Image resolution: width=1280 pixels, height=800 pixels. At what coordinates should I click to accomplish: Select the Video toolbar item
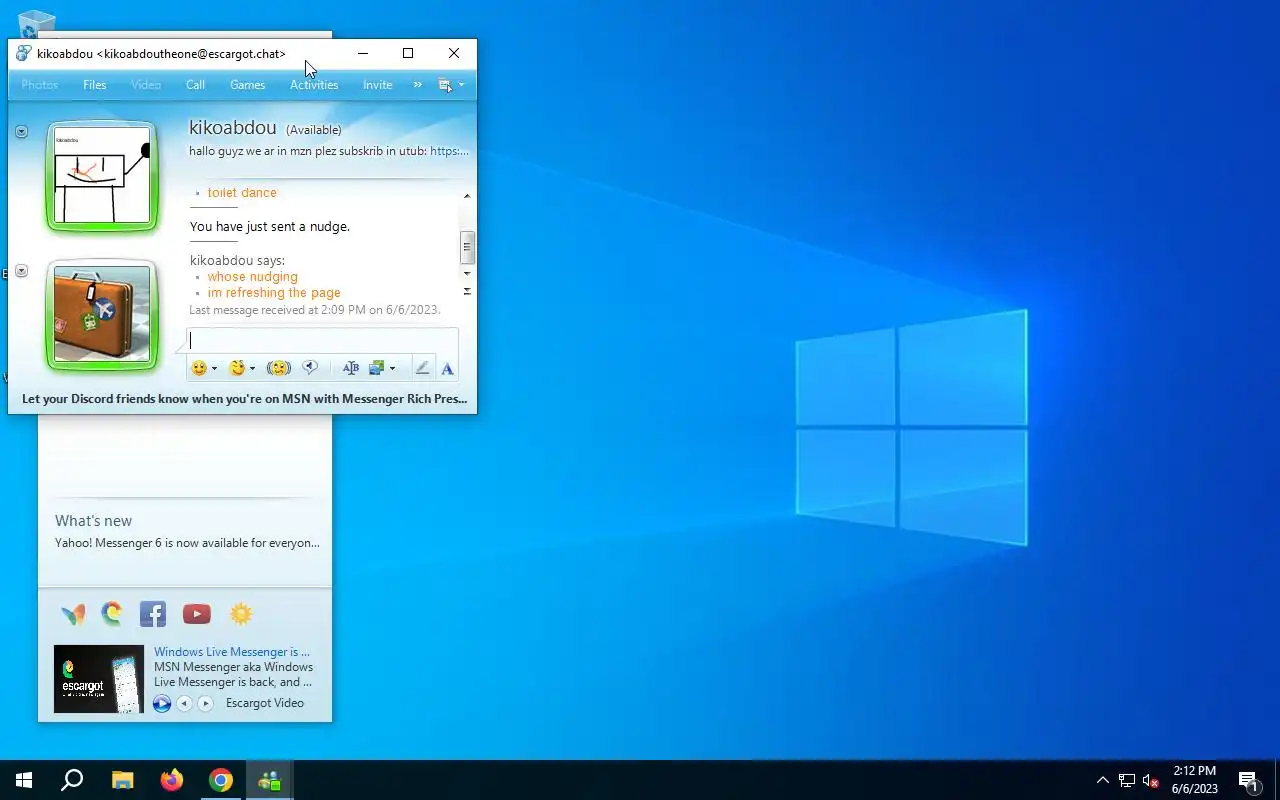[x=146, y=85]
